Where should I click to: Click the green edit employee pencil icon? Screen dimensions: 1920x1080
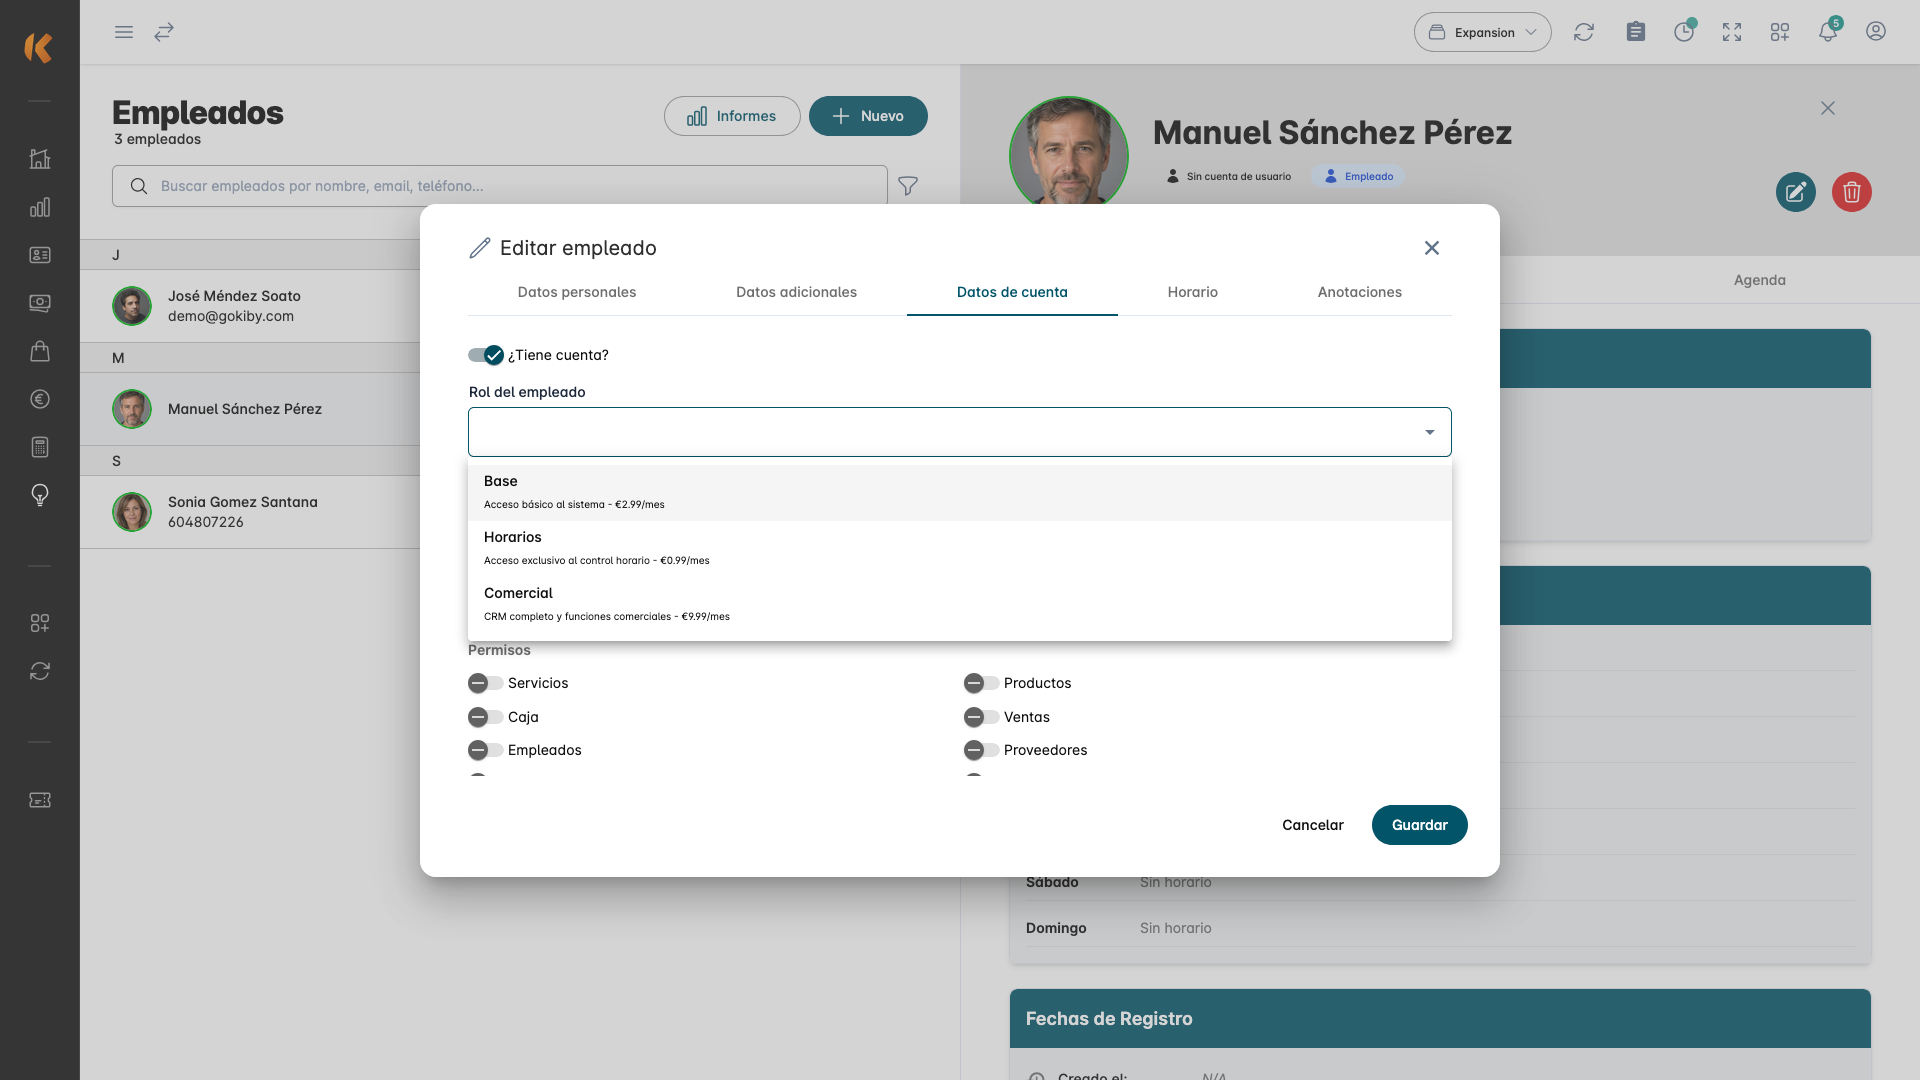click(1795, 192)
